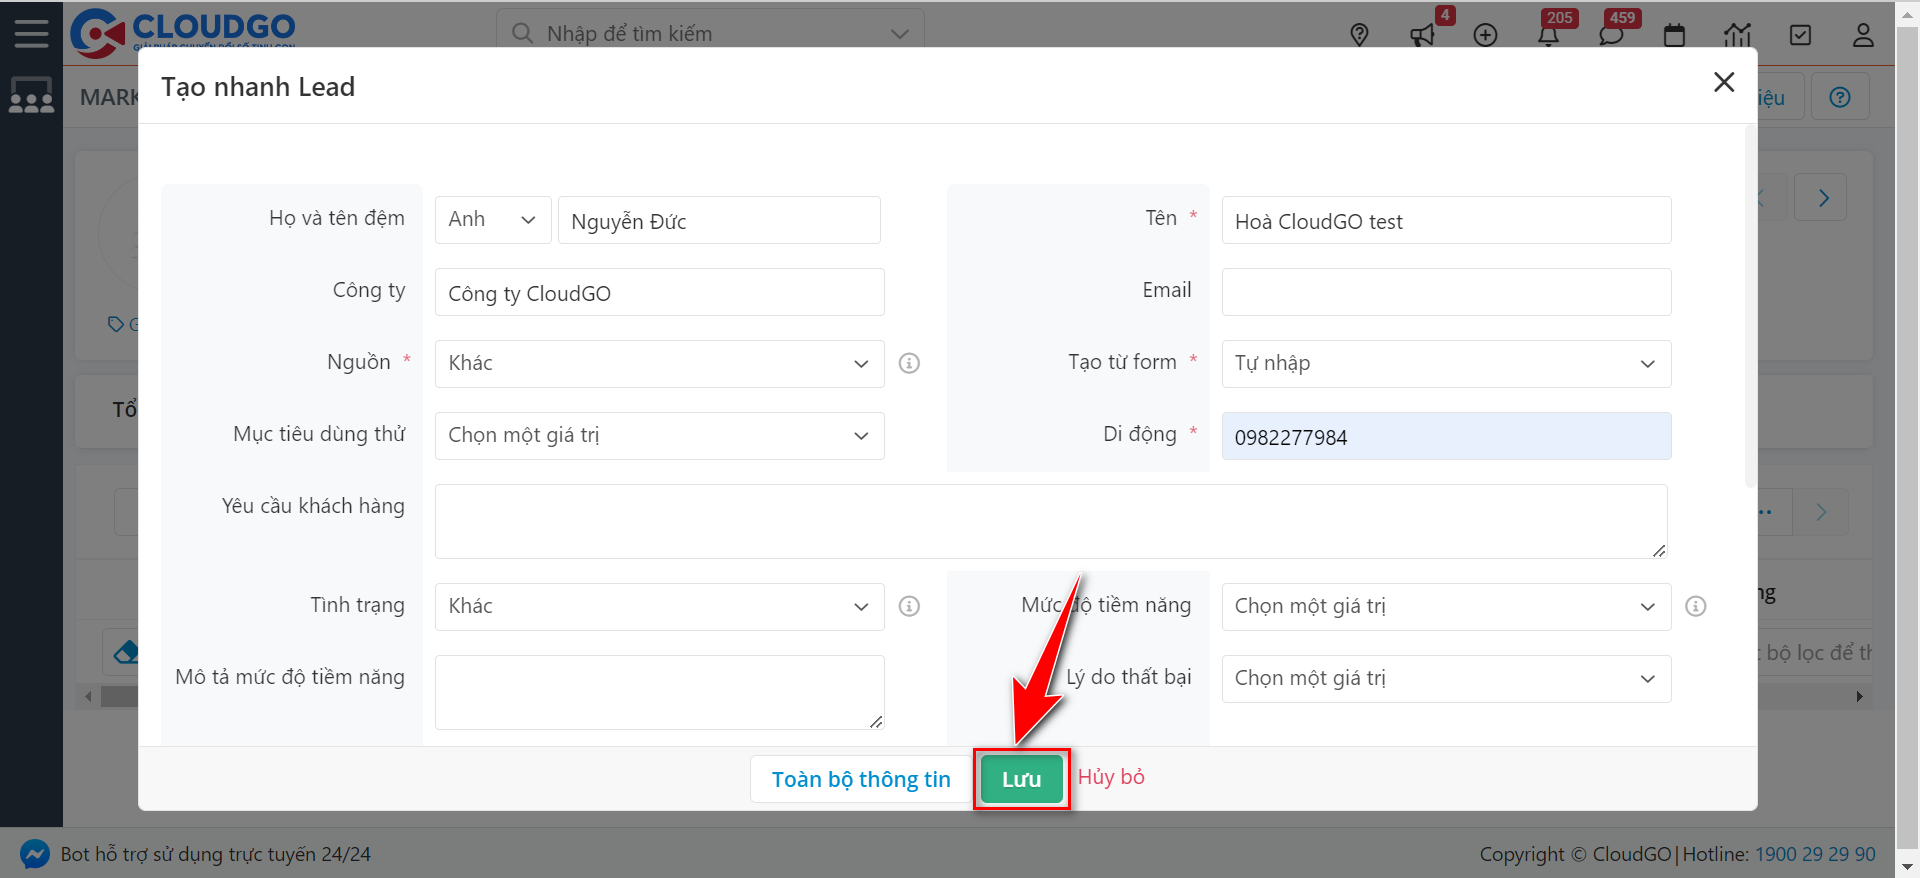Expand the Anh salutation dropdown
Screen dimensions: 1920x878
[x=492, y=220]
